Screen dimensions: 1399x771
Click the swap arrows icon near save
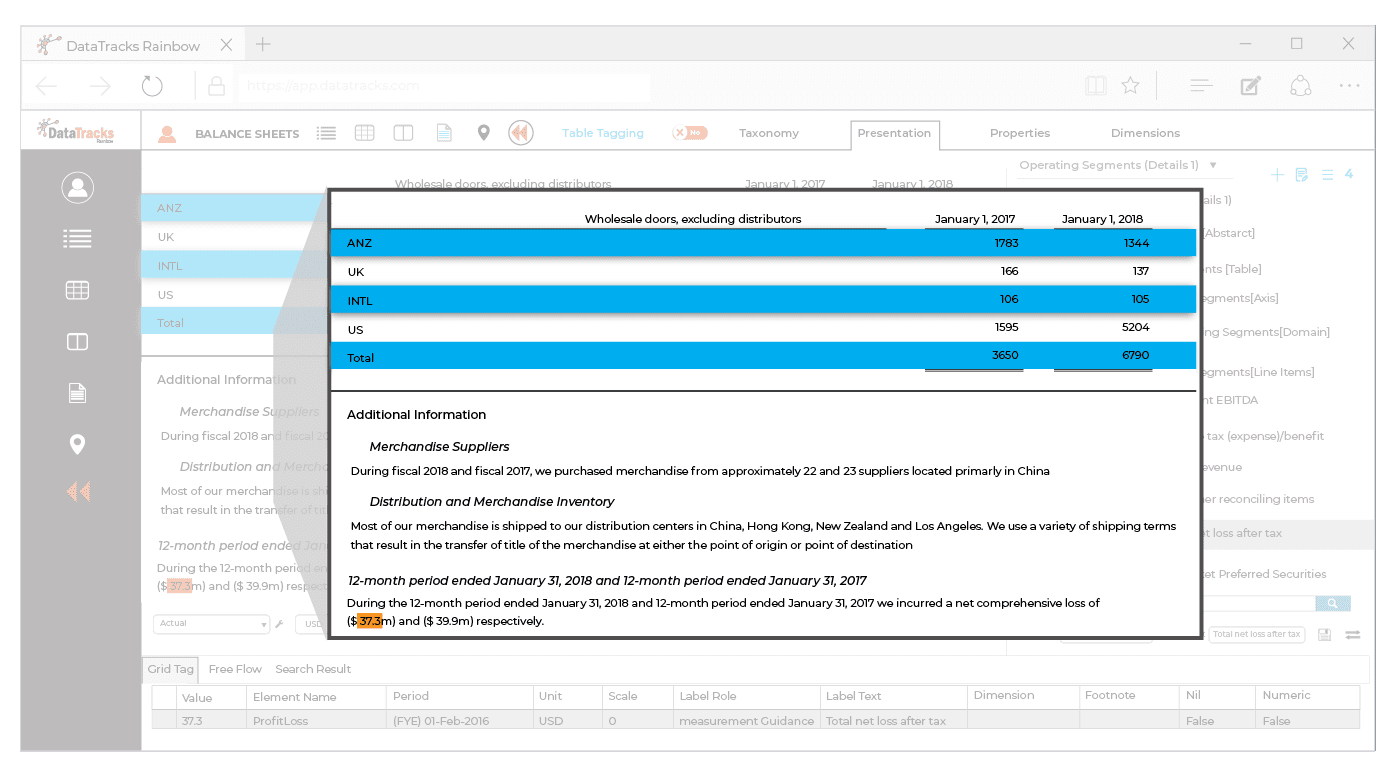click(1352, 635)
